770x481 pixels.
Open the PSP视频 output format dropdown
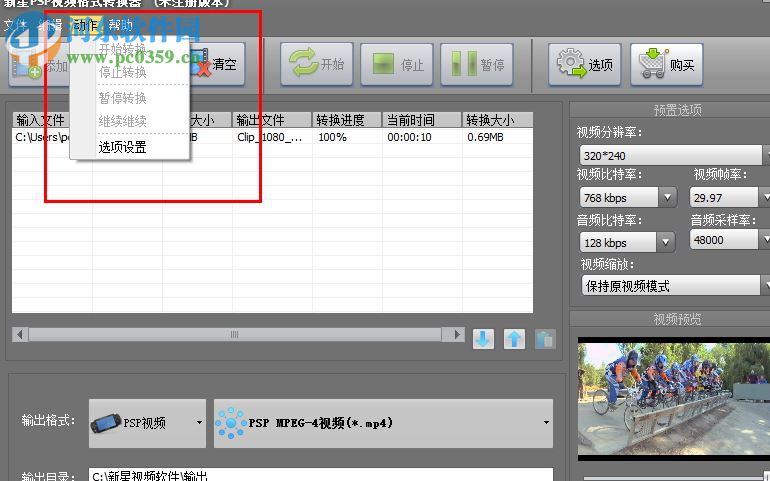(x=147, y=423)
